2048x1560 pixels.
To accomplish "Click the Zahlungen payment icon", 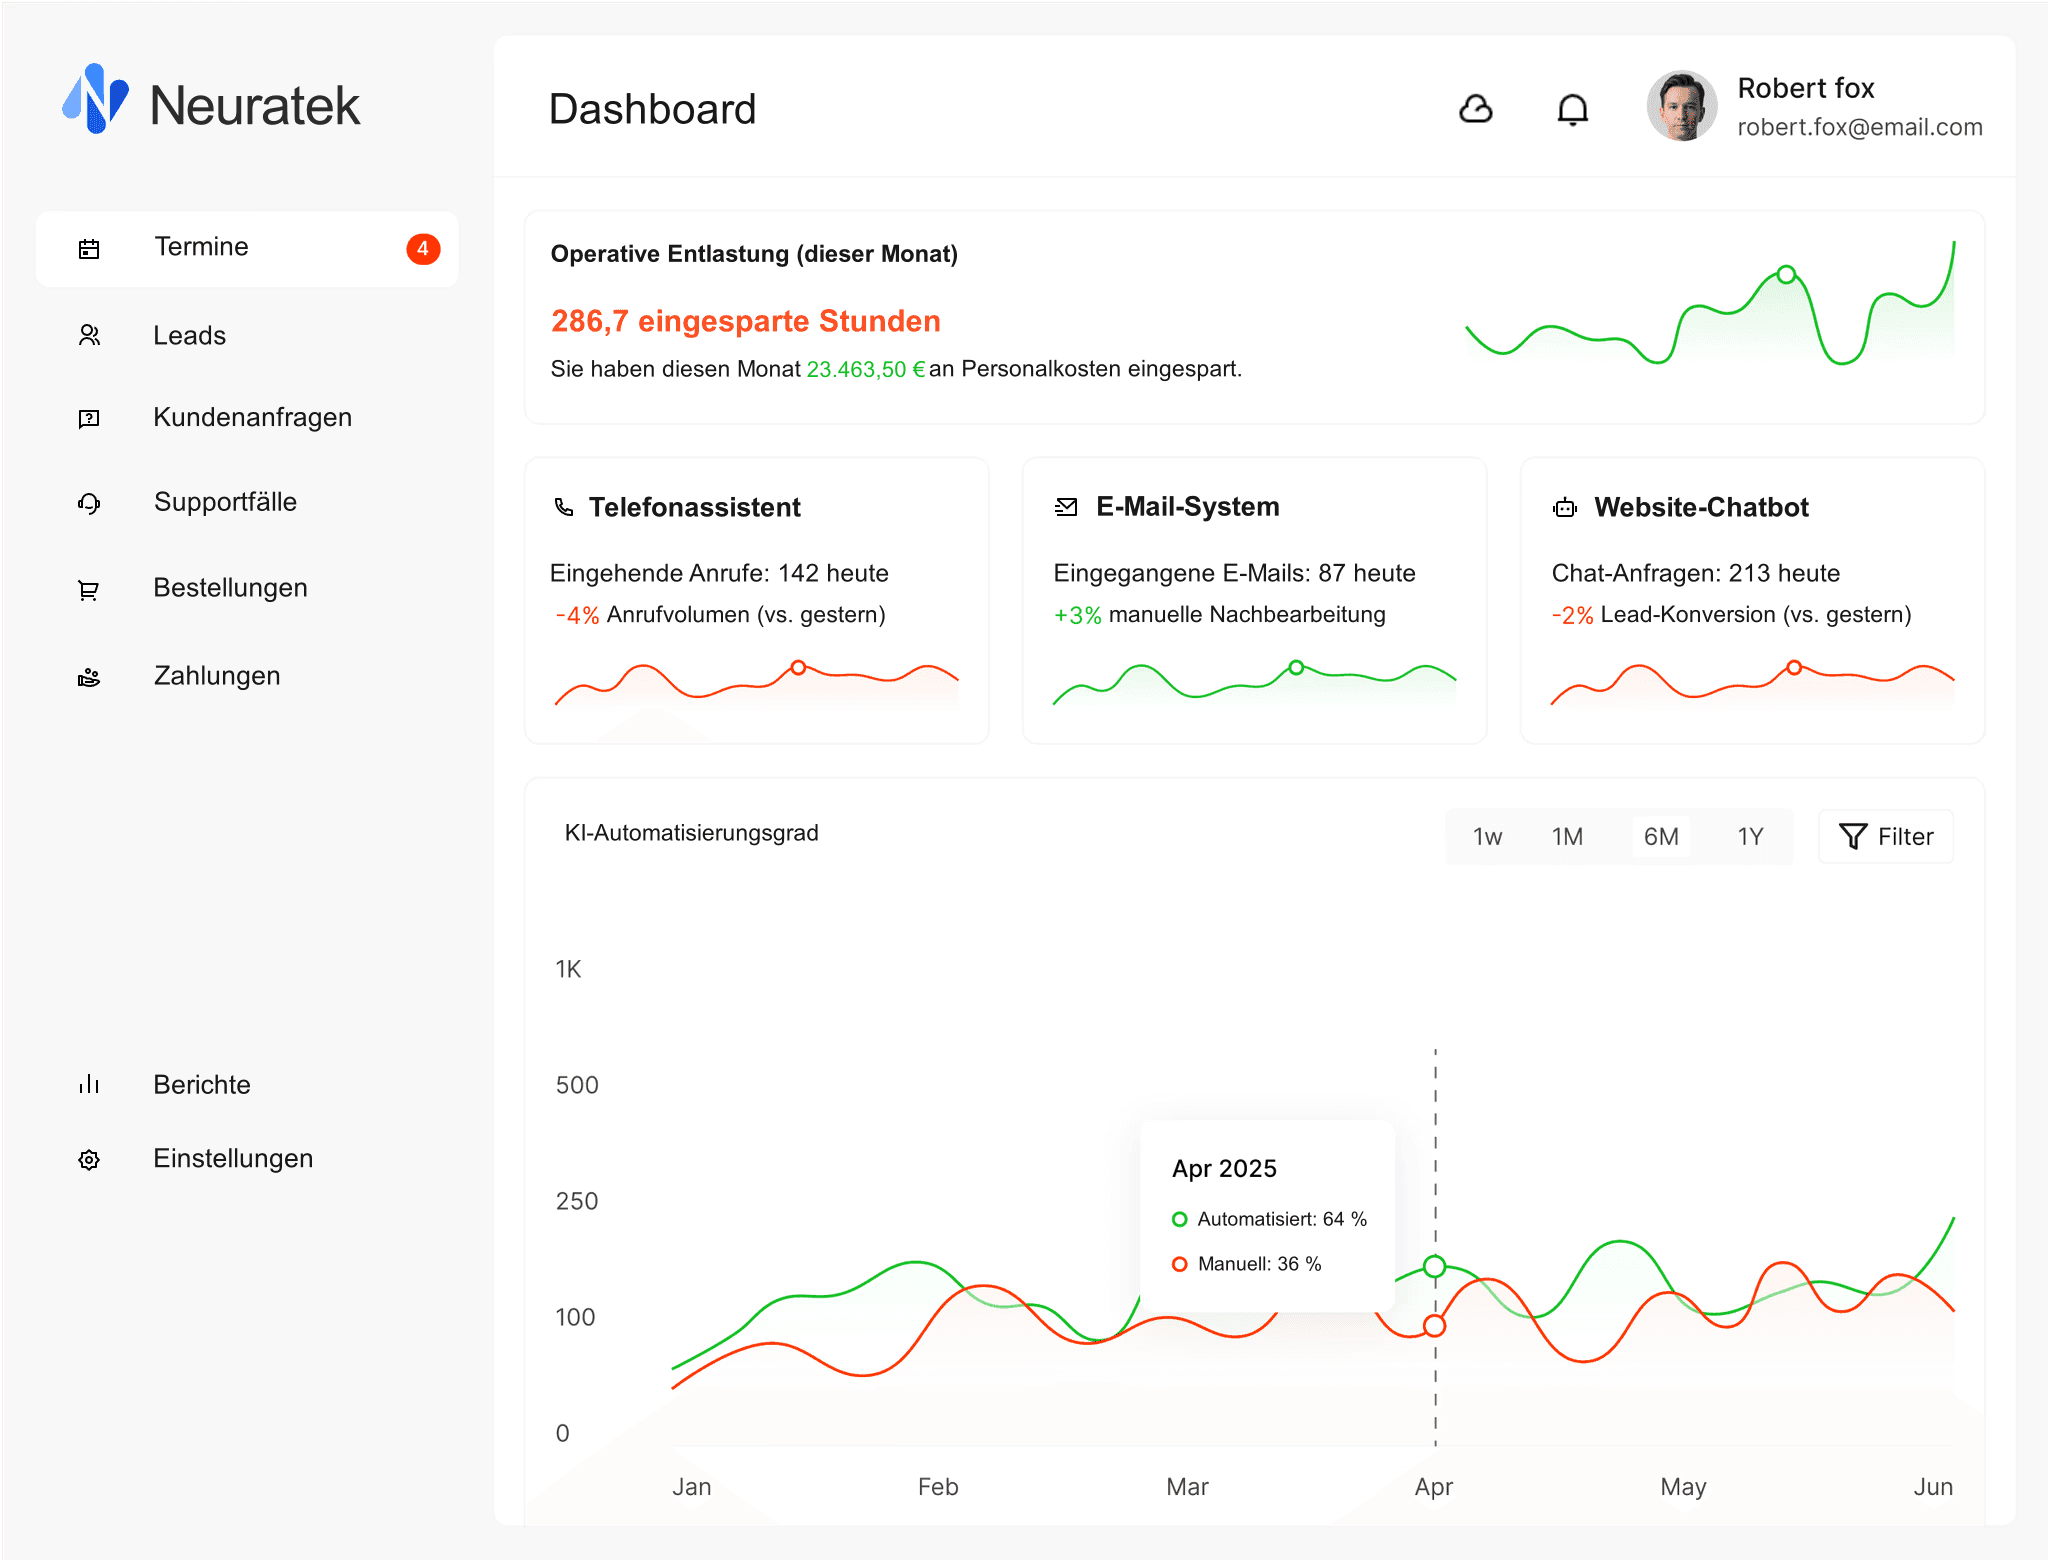I will point(89,677).
